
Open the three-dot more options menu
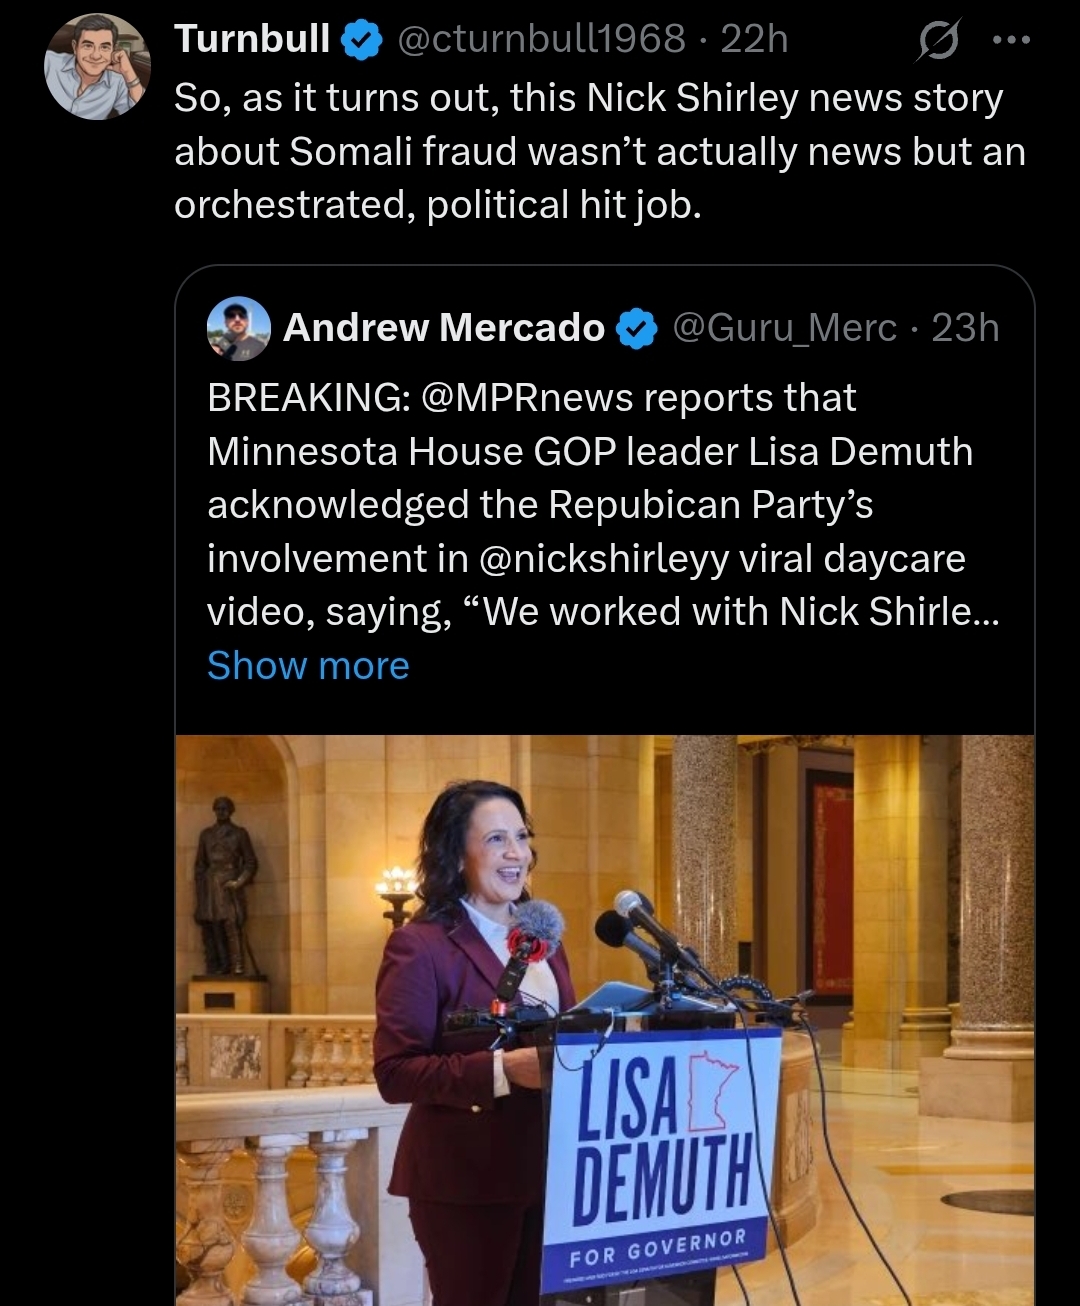tap(1011, 40)
